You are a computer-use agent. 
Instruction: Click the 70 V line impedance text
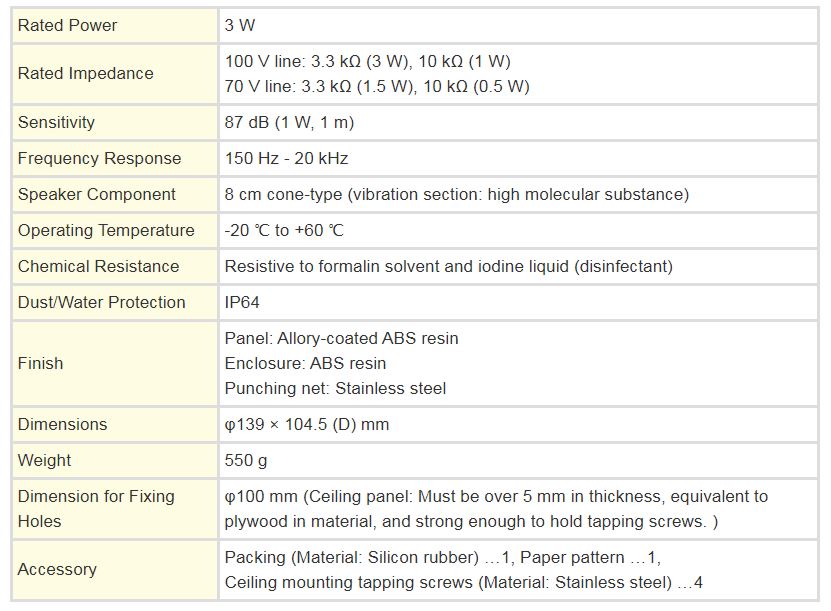coord(377,86)
